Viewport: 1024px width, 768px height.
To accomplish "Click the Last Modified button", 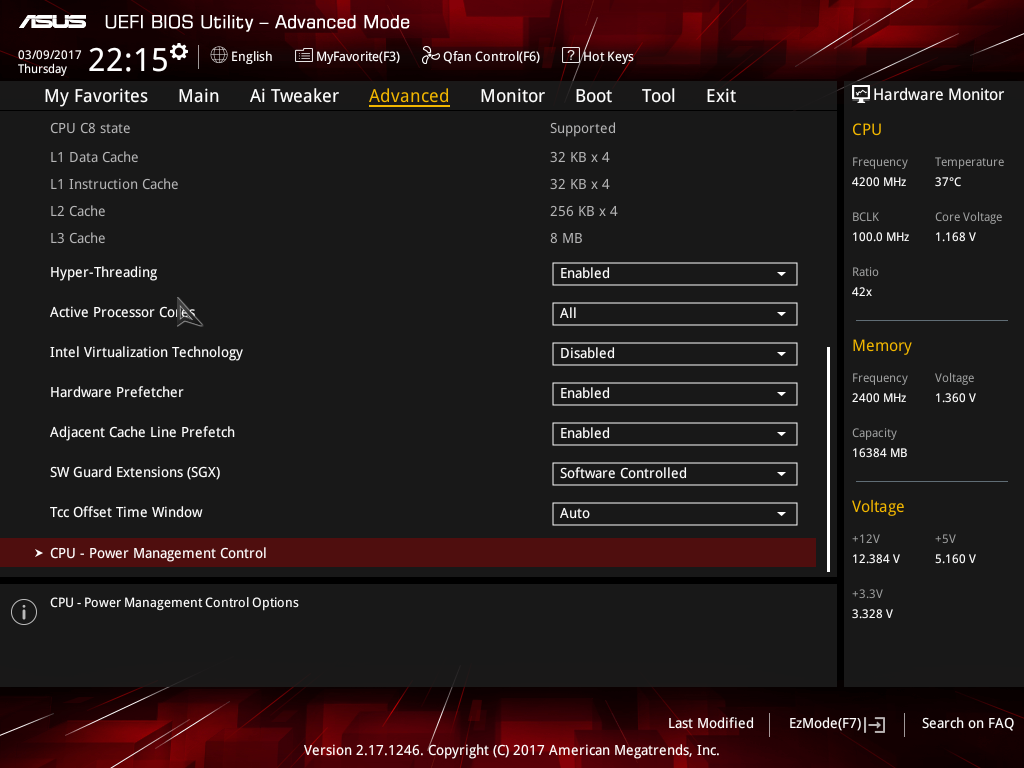I will coord(711,723).
